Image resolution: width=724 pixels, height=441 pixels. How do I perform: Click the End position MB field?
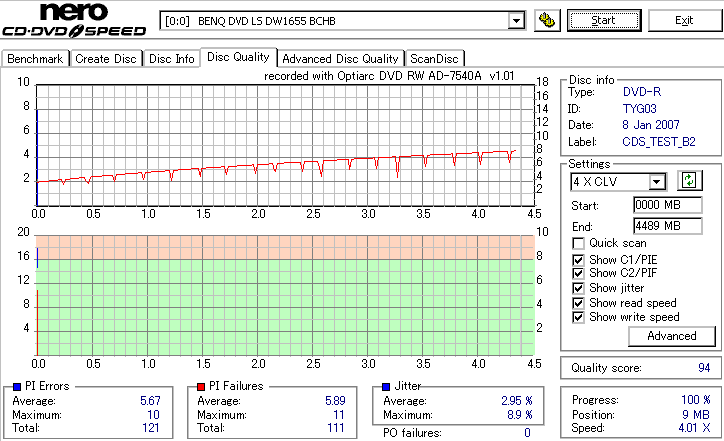pyautogui.click(x=668, y=226)
